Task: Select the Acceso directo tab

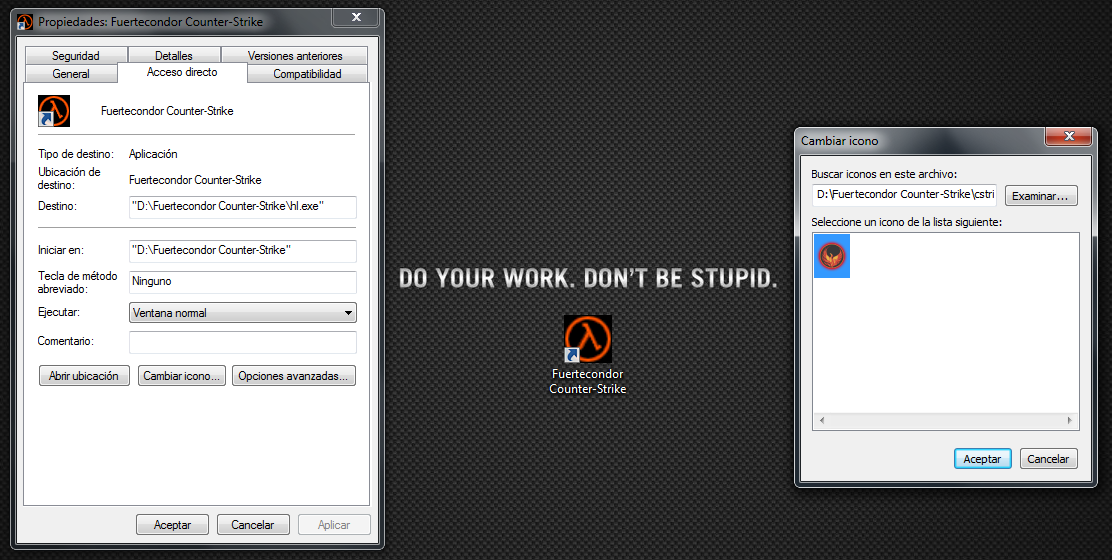Action: click(x=182, y=72)
